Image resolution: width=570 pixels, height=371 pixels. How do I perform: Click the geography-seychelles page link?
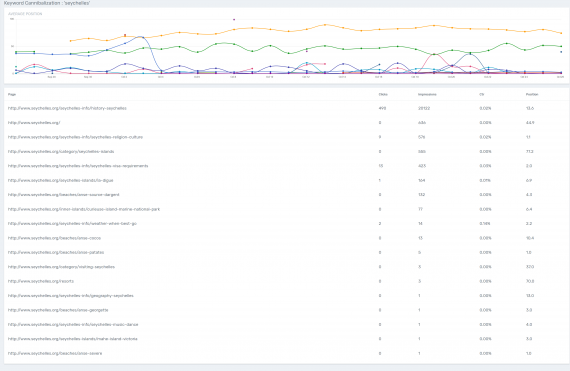tap(71, 296)
